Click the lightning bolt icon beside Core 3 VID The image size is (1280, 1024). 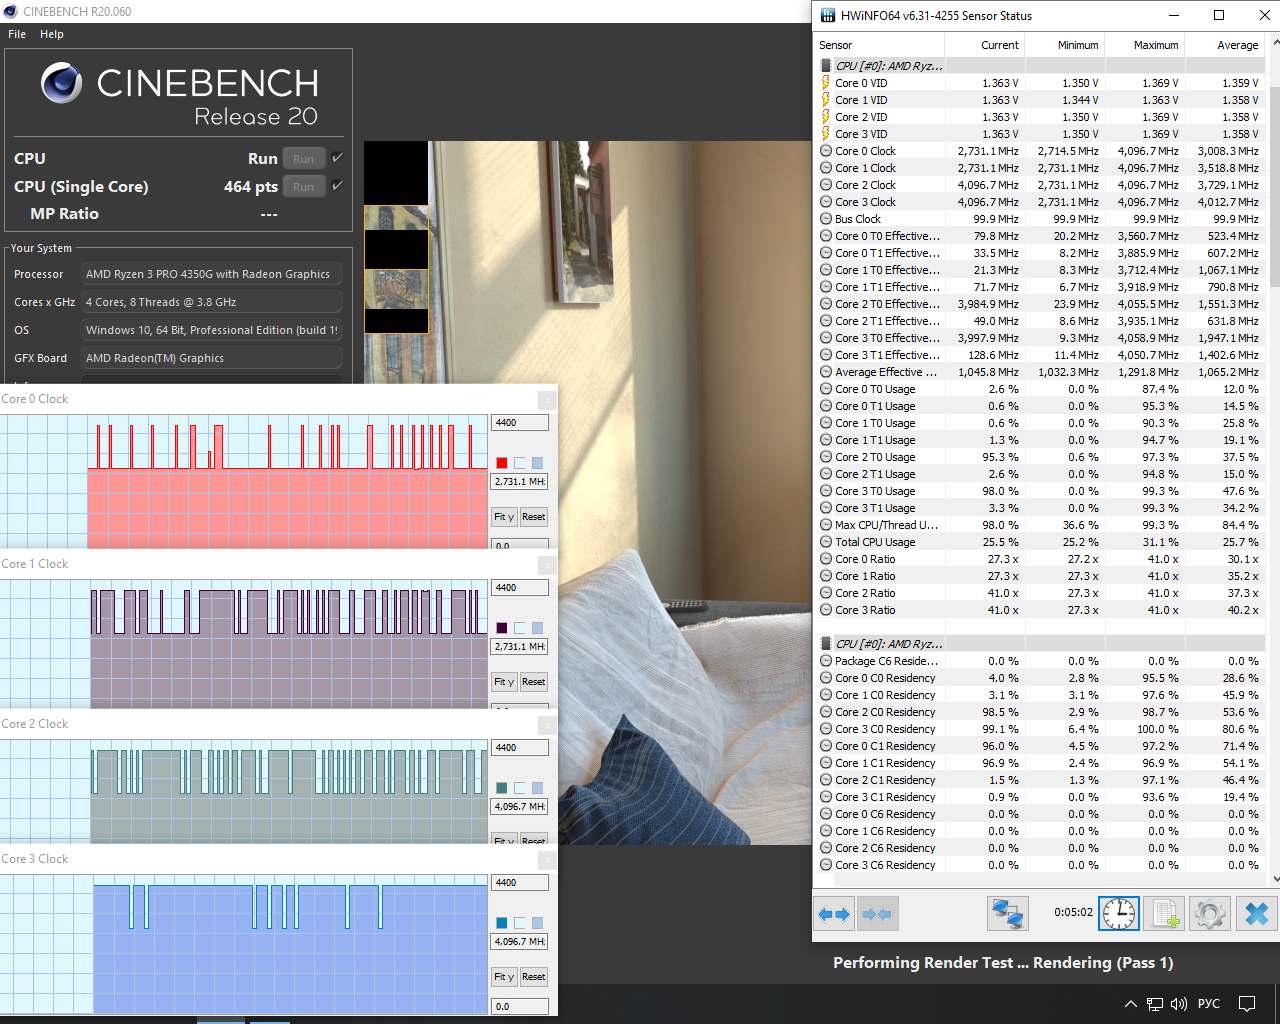click(826, 134)
